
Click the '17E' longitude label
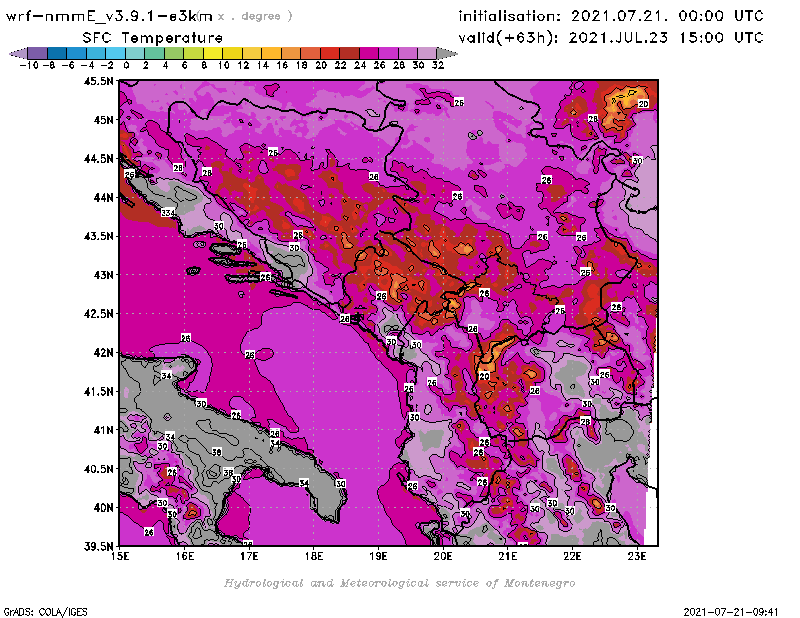pyautogui.click(x=249, y=556)
